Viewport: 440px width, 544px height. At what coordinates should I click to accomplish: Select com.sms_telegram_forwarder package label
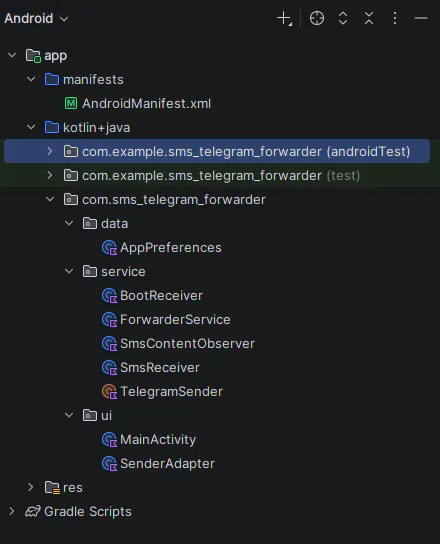pos(174,199)
